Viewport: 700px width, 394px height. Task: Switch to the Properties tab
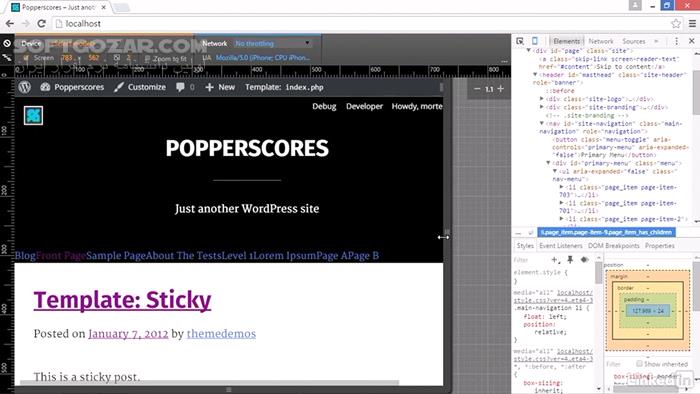(x=660, y=246)
